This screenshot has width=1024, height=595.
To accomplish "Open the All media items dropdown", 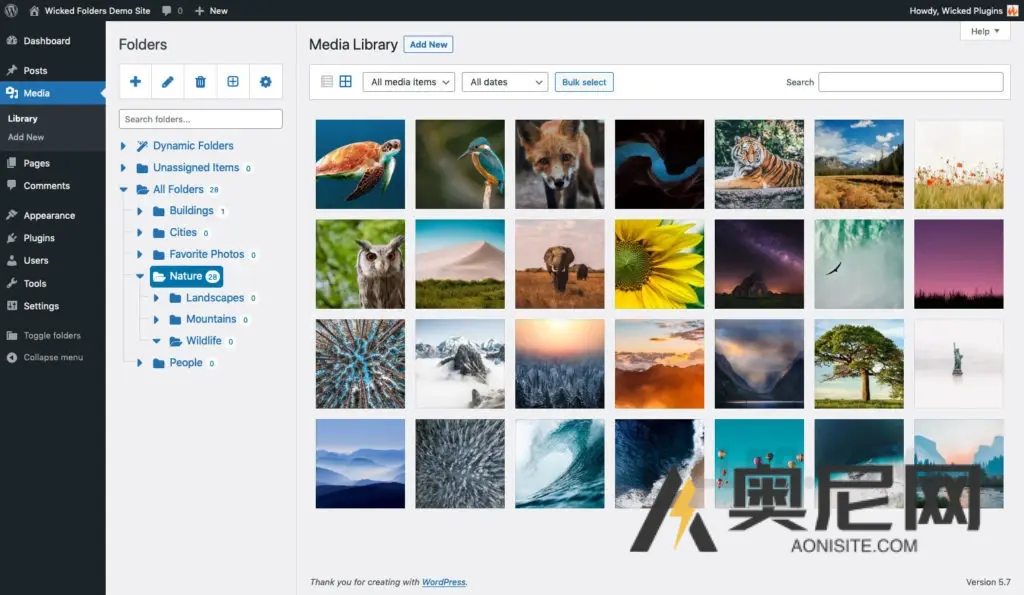I will [409, 82].
